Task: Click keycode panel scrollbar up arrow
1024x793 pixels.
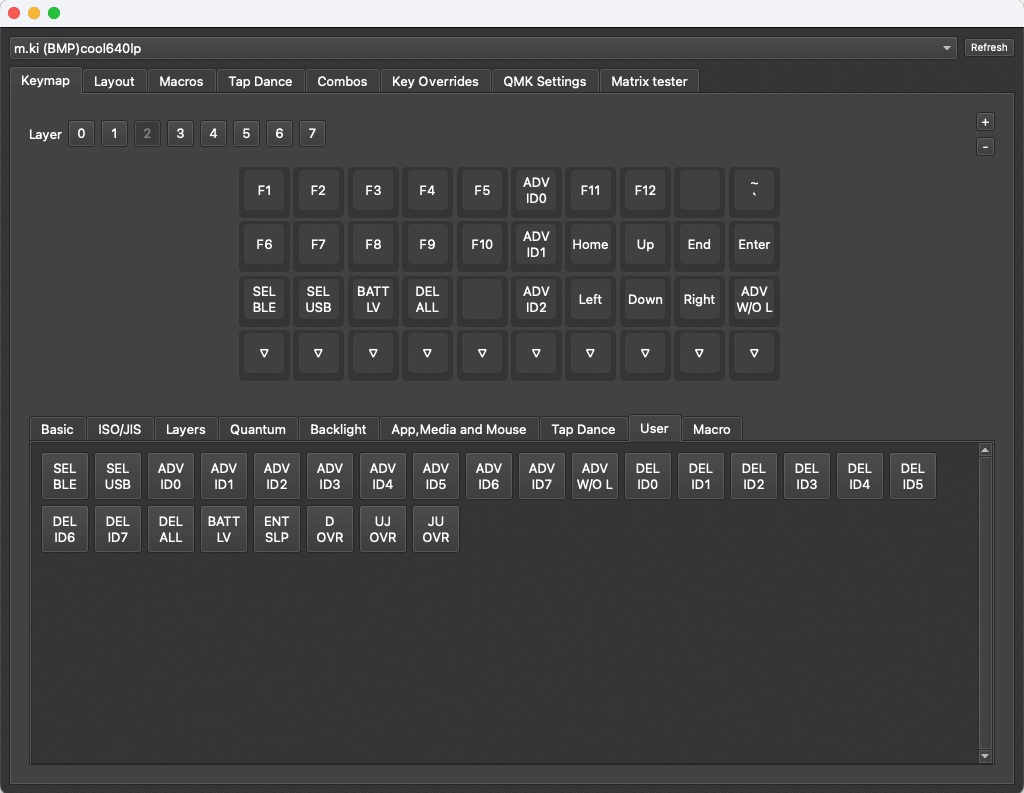Action: point(985,449)
